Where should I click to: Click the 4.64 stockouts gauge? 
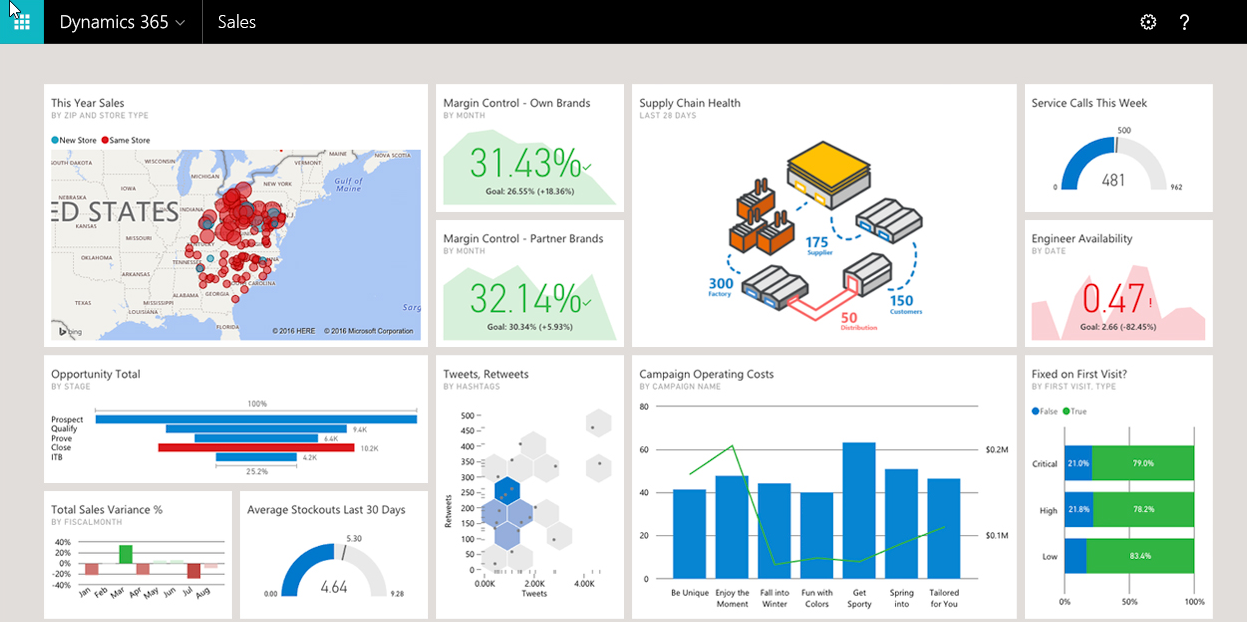pos(333,570)
